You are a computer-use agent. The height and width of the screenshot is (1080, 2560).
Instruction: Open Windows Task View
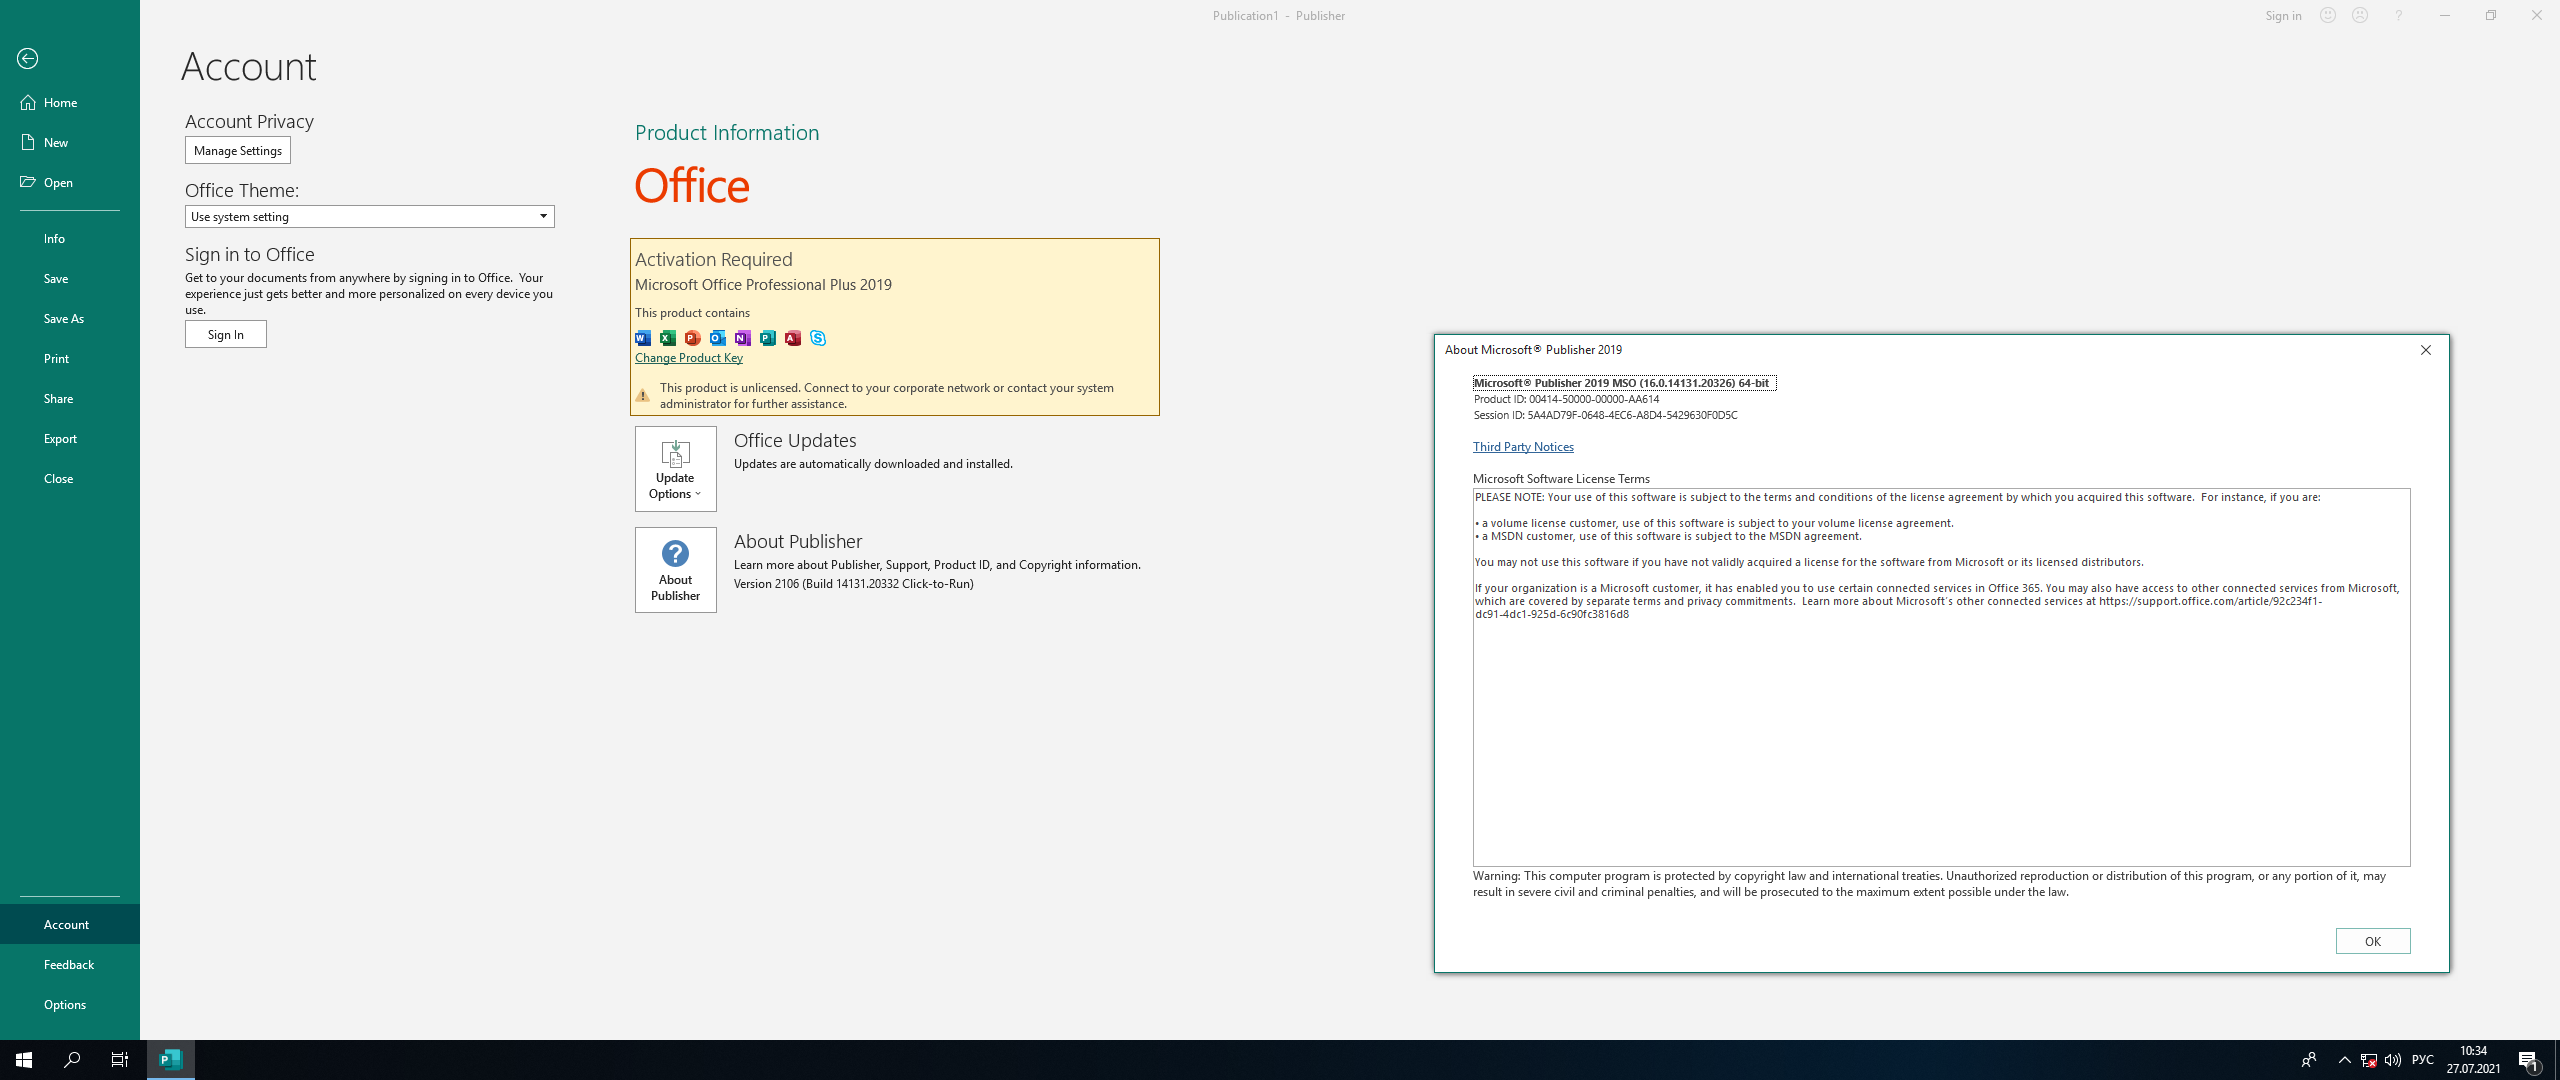point(119,1059)
